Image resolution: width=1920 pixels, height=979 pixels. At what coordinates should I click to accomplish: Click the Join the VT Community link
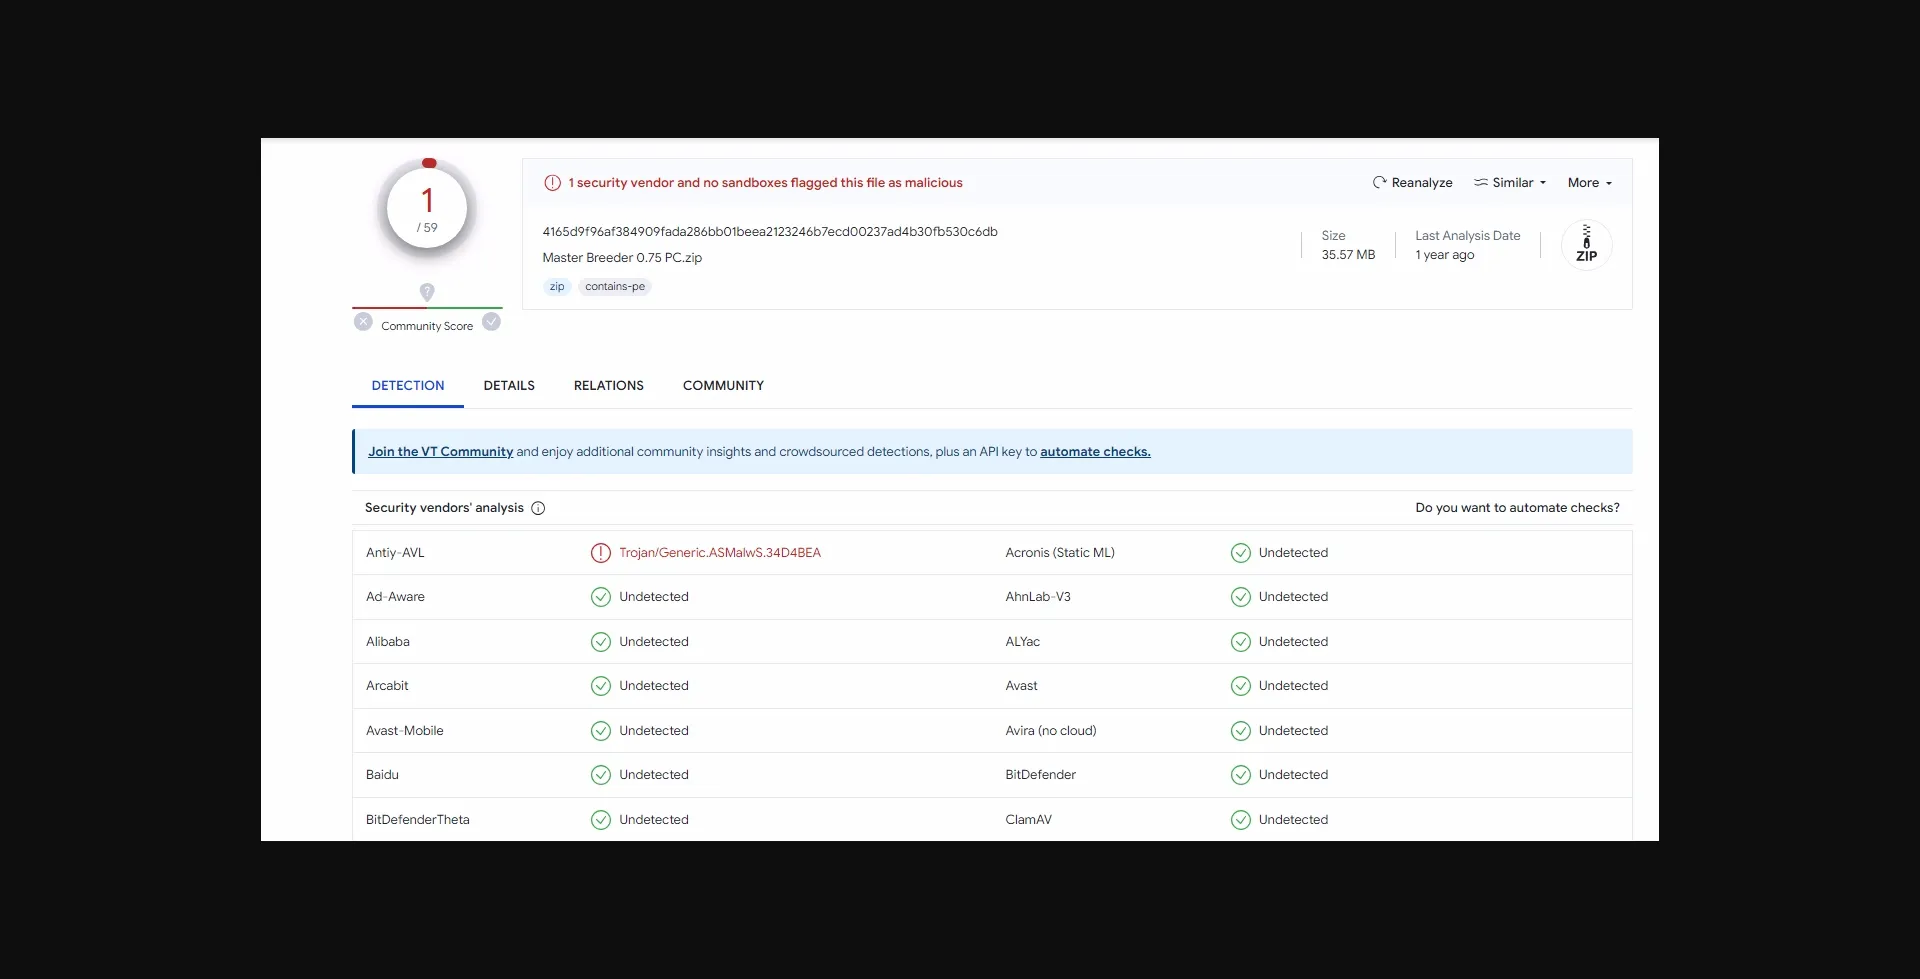click(x=440, y=452)
